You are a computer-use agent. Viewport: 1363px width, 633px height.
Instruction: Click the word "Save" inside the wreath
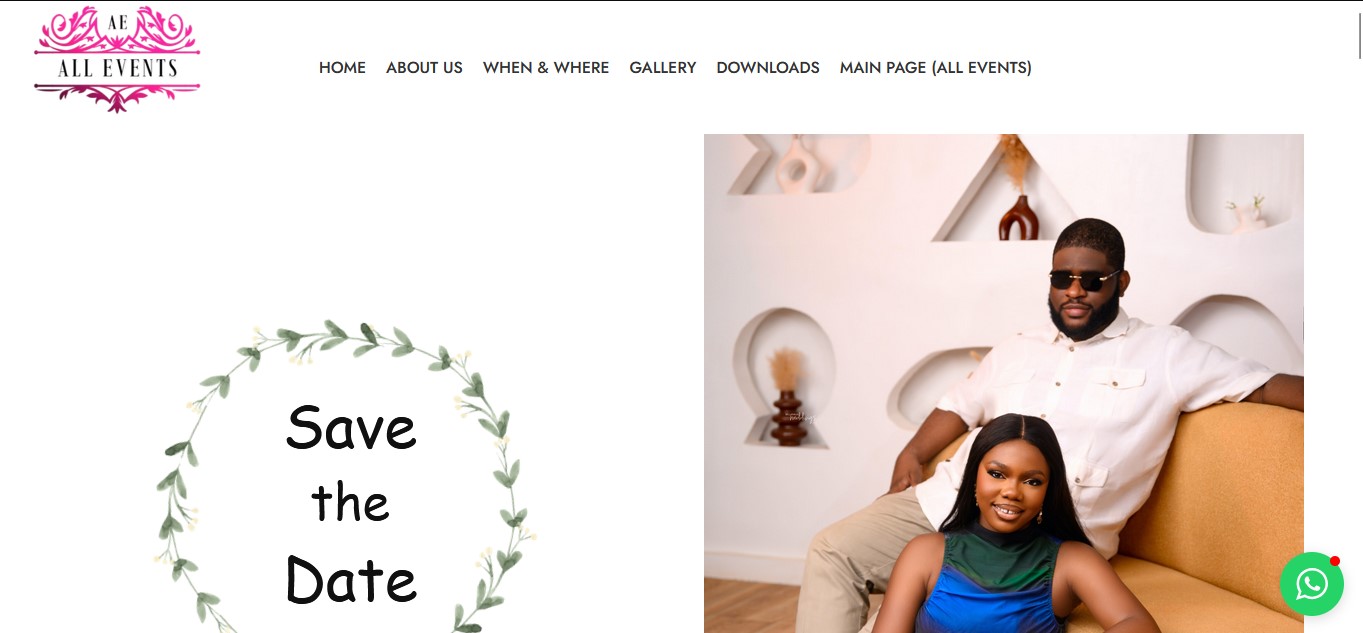click(351, 428)
